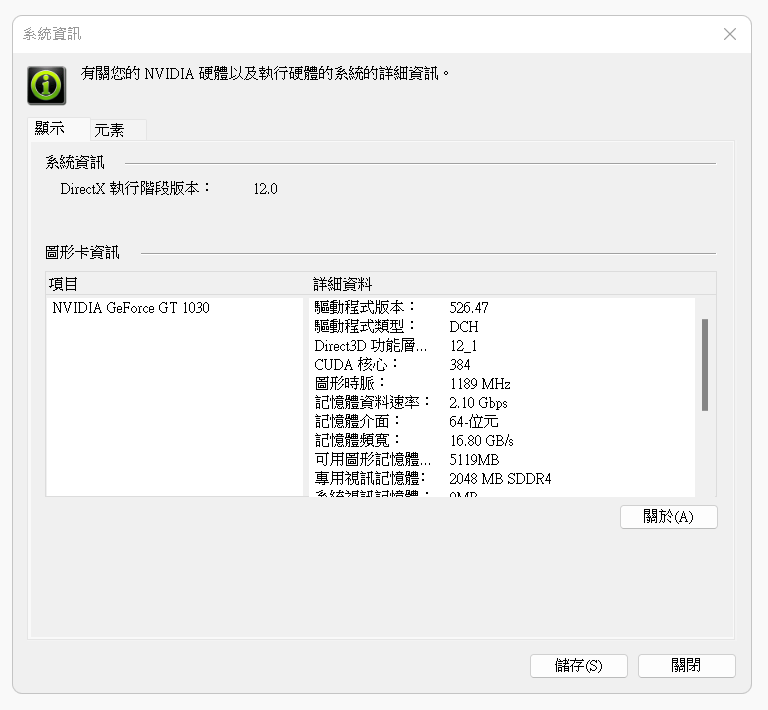Image resolution: width=768 pixels, height=710 pixels.
Task: Click the DirectX 執行階段版本 label
Action: (135, 189)
